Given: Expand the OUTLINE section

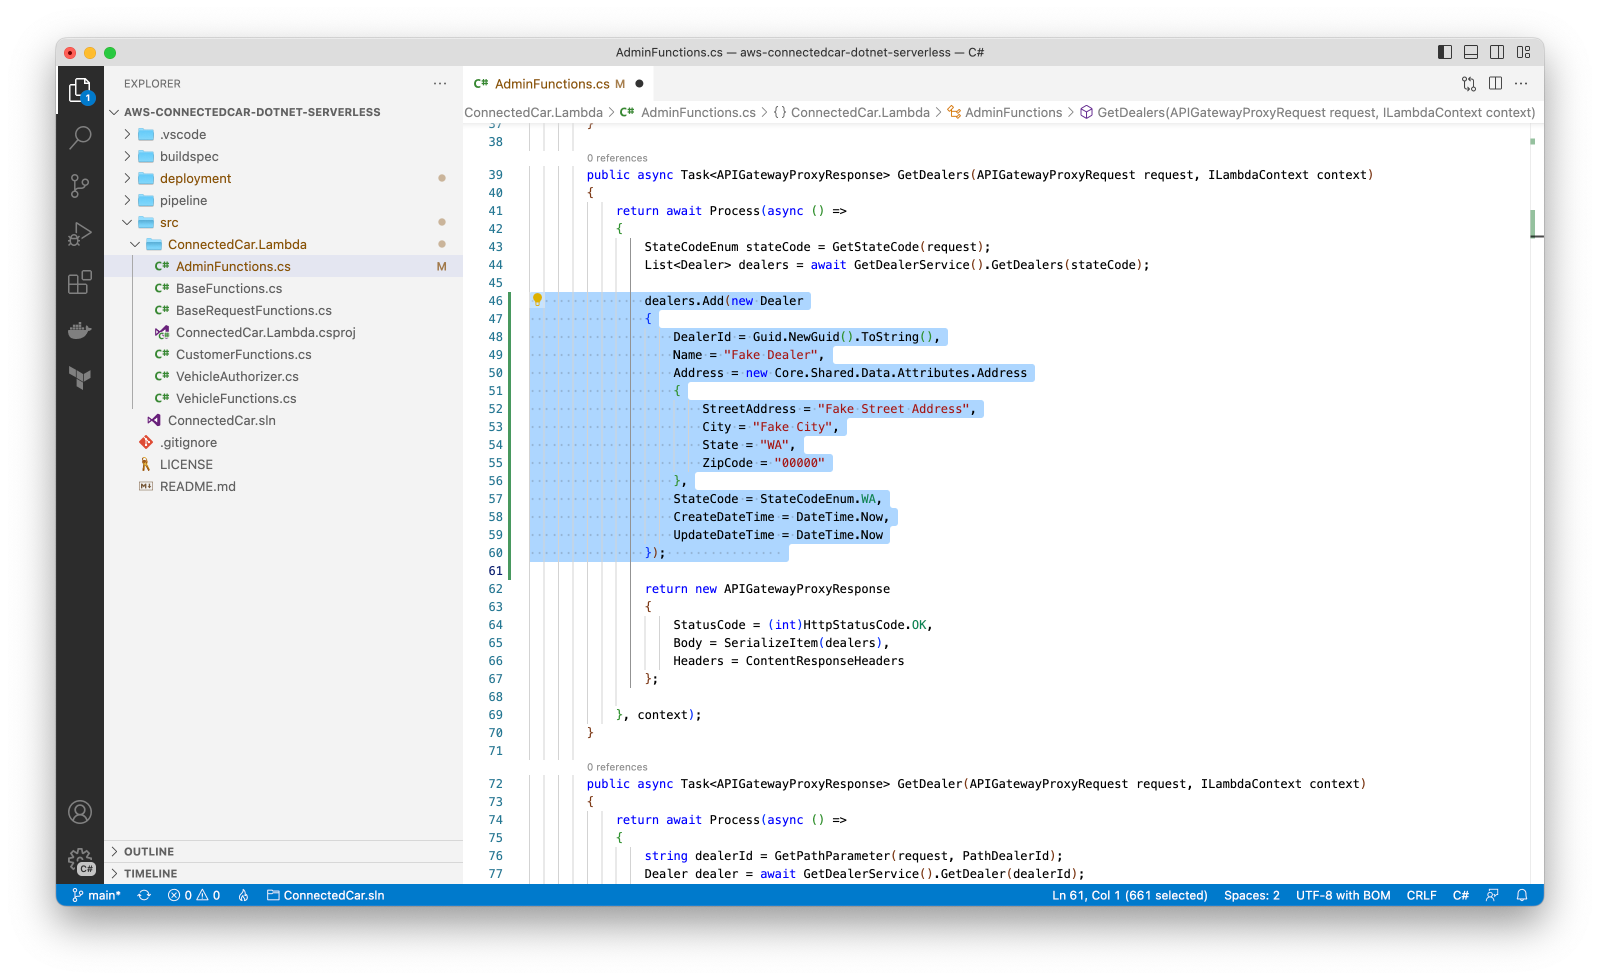Looking at the screenshot, I should (x=149, y=851).
